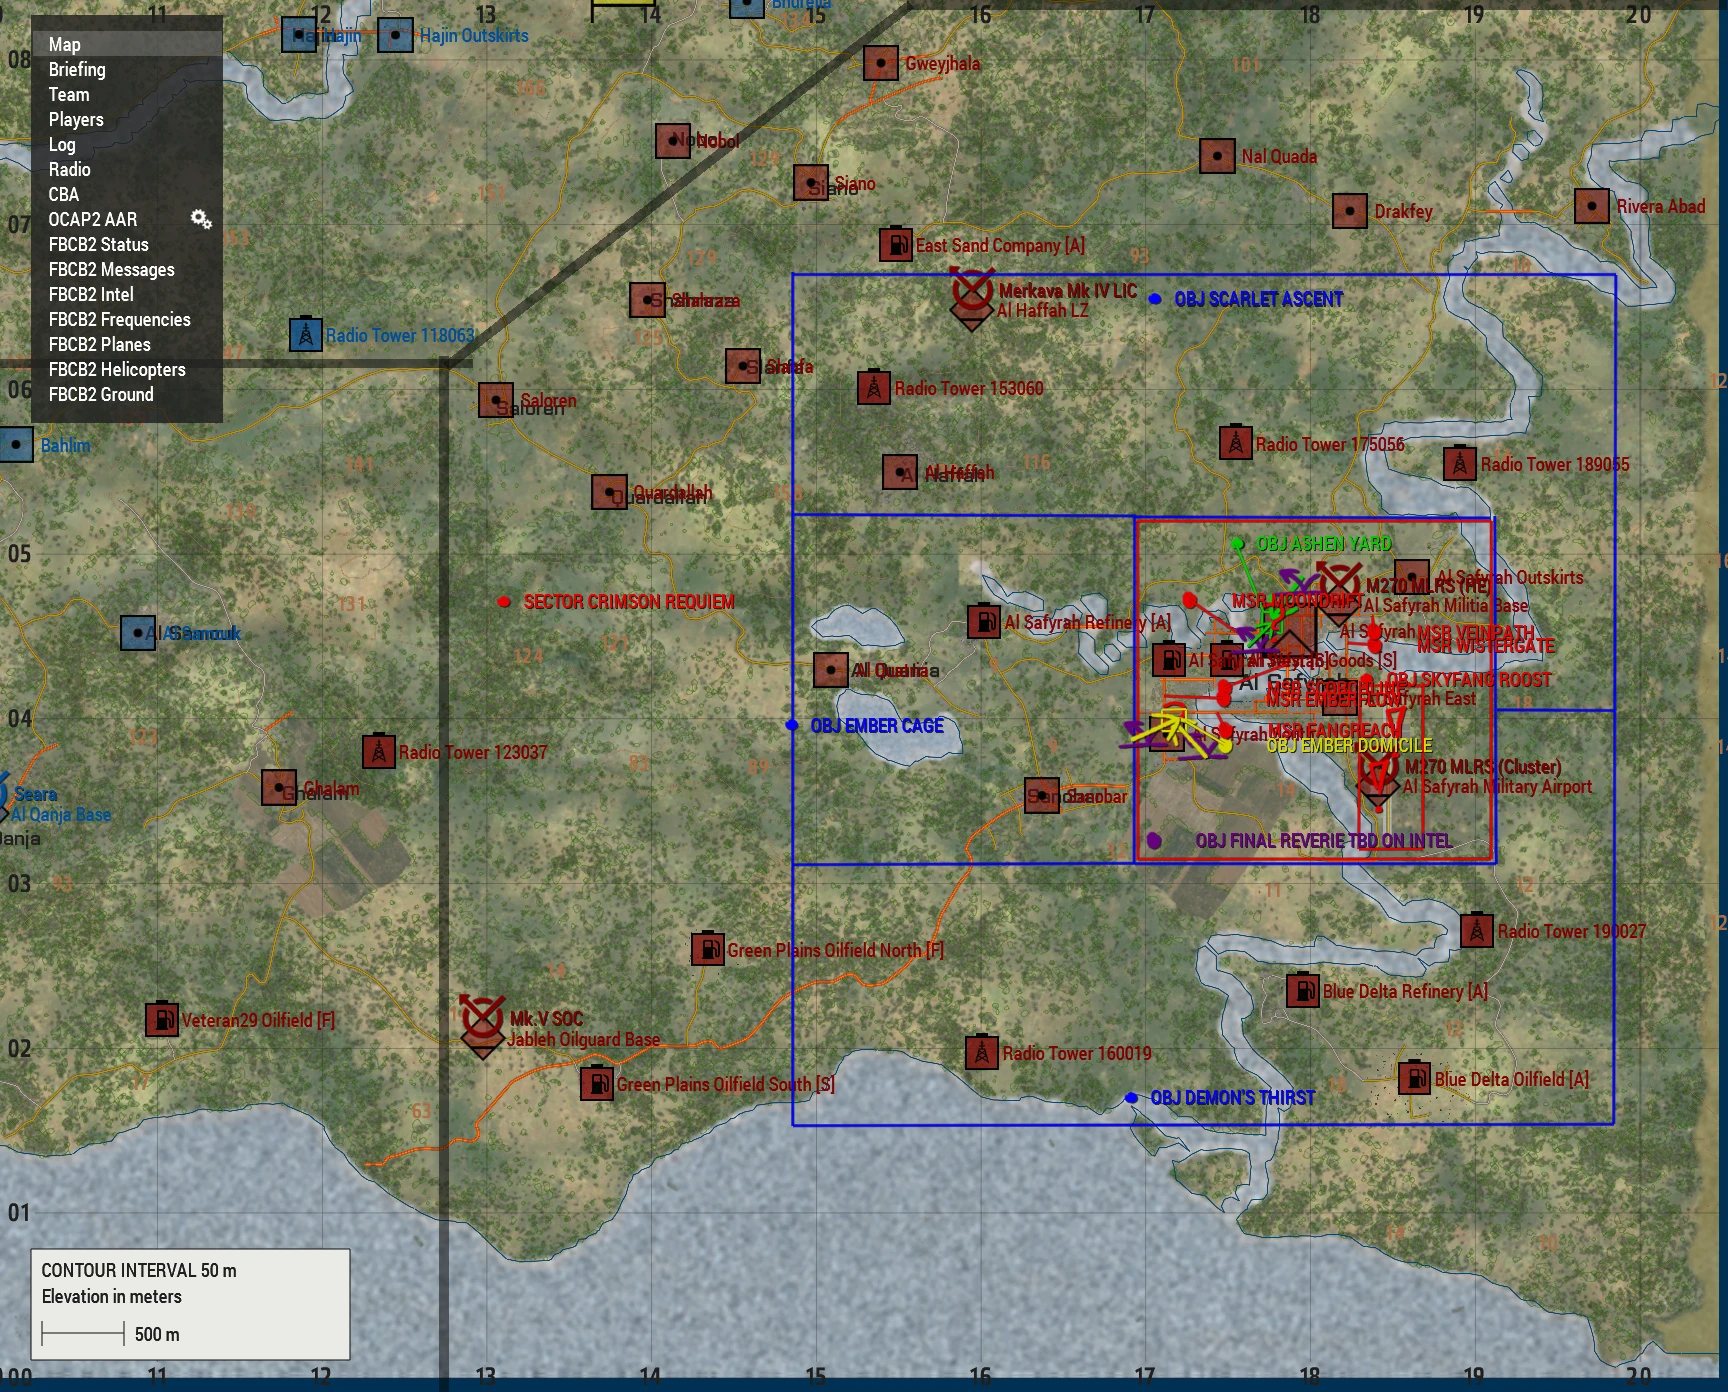Click the red SECTOR CRIMSON REQUIEM dot
This screenshot has height=1392, width=1728.
[504, 602]
